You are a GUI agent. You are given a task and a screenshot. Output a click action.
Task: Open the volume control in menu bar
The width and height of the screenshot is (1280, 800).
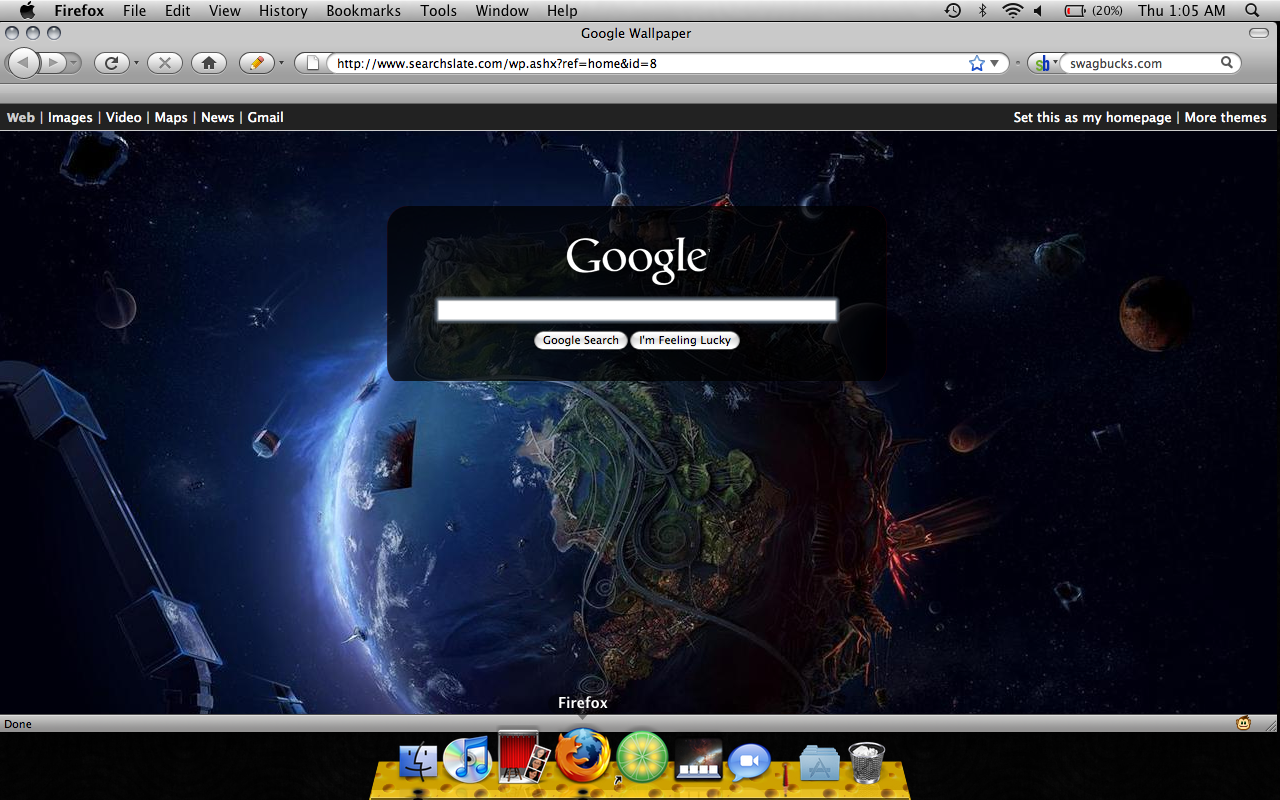(x=1038, y=11)
